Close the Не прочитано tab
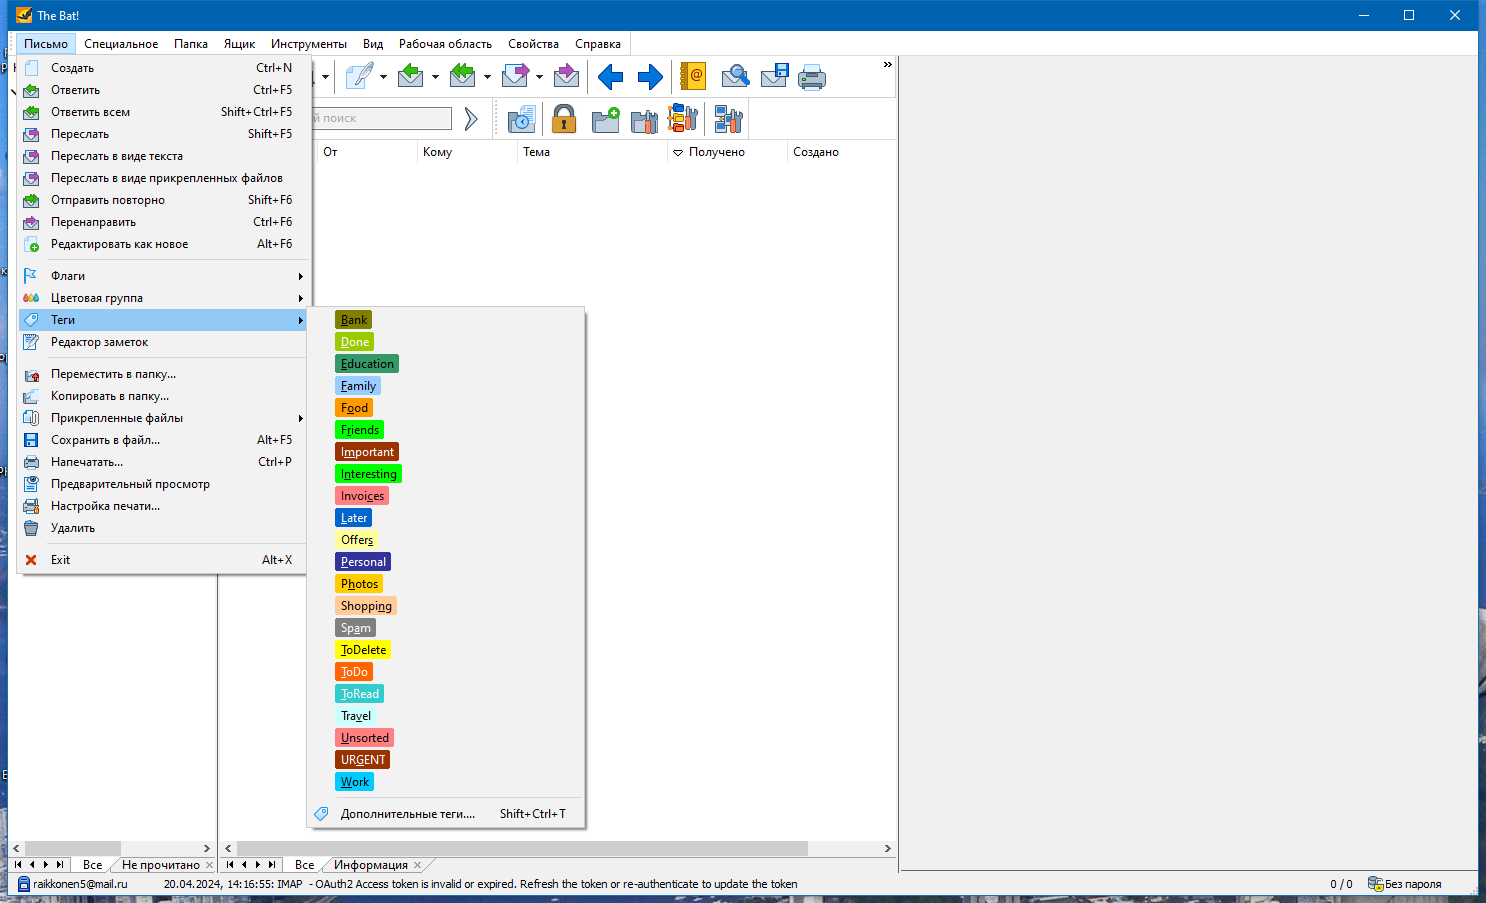1486x903 pixels. click(x=209, y=865)
